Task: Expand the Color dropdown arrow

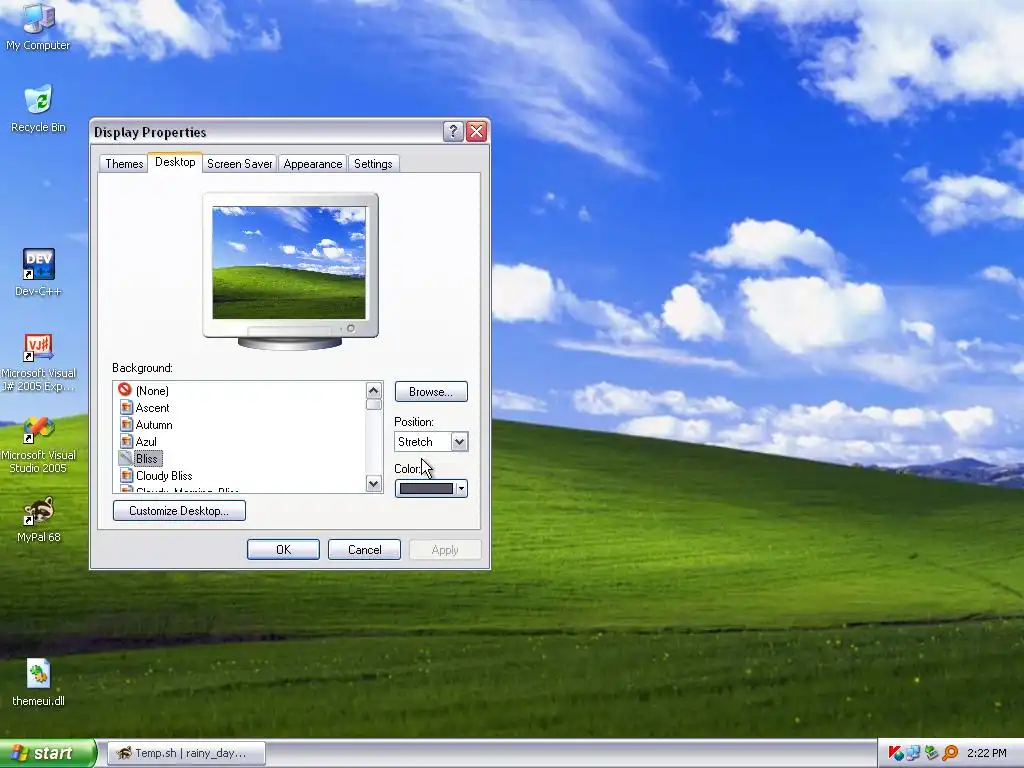Action: pyautogui.click(x=462, y=488)
